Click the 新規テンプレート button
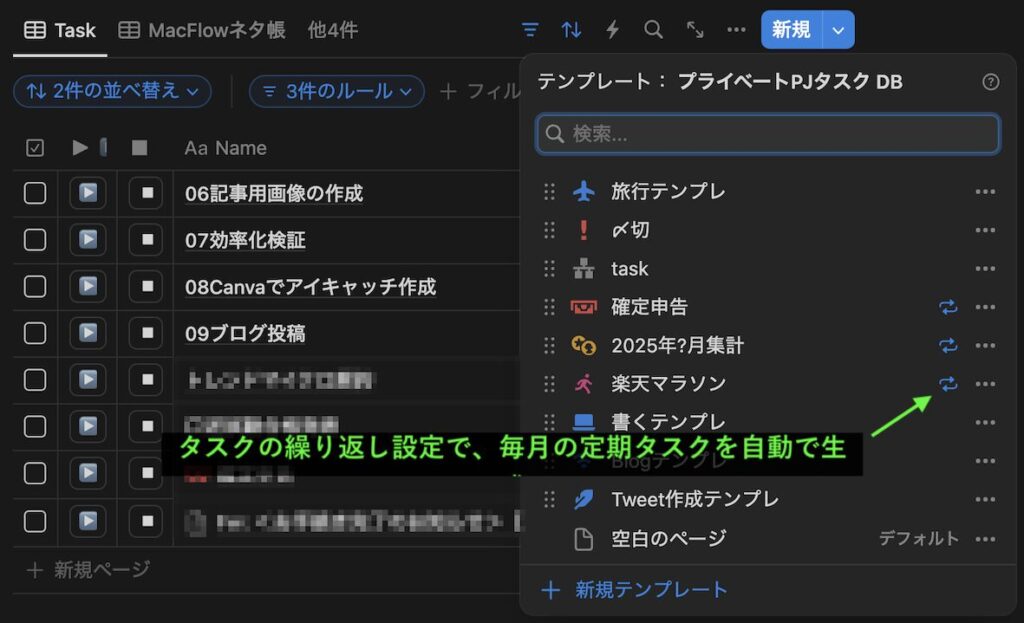This screenshot has height=623, width=1024. click(x=650, y=590)
